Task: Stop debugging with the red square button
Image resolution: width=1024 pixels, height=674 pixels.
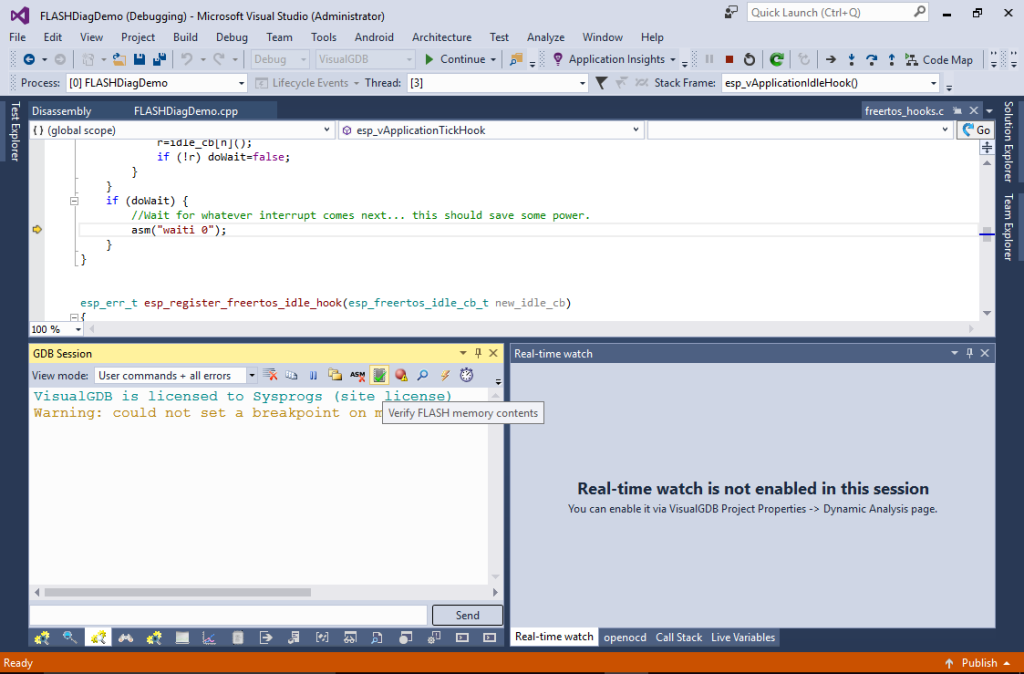Action: pyautogui.click(x=729, y=59)
